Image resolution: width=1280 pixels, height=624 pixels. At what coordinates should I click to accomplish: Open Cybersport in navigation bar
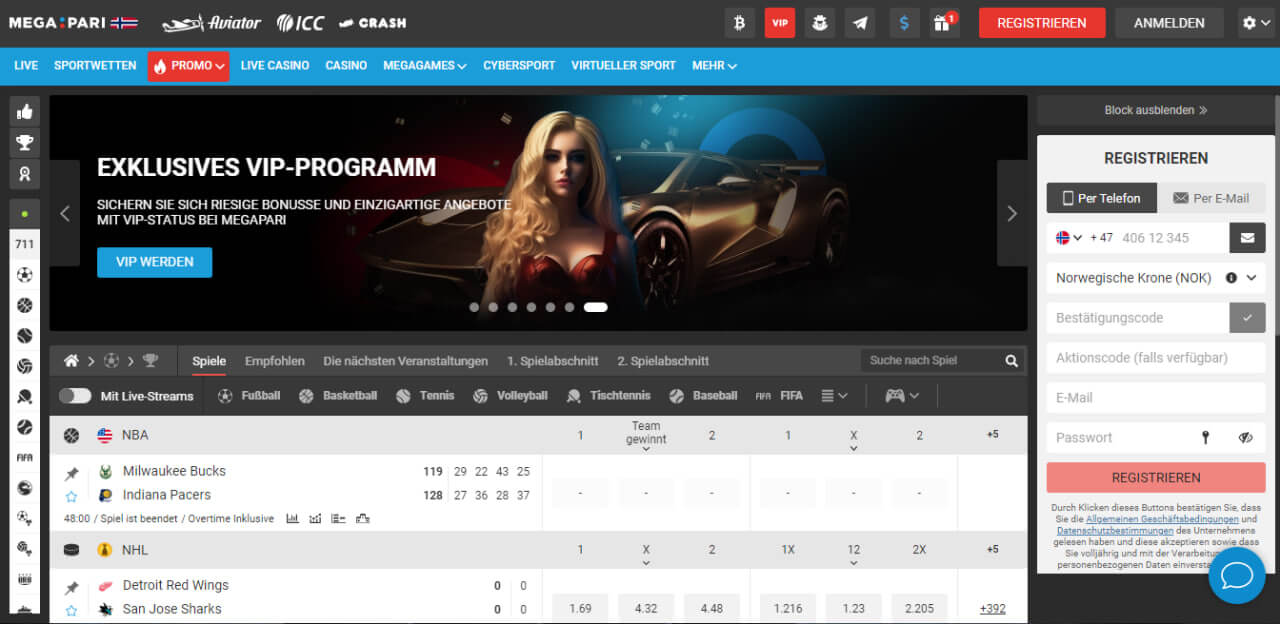[519, 66]
